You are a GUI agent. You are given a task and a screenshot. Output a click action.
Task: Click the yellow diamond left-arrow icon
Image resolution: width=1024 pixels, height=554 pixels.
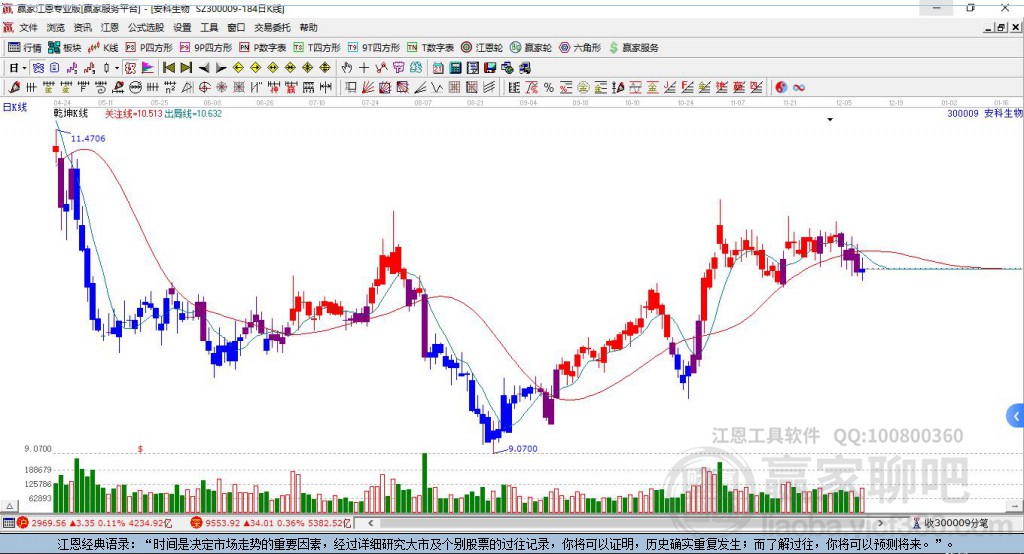[x=238, y=68]
